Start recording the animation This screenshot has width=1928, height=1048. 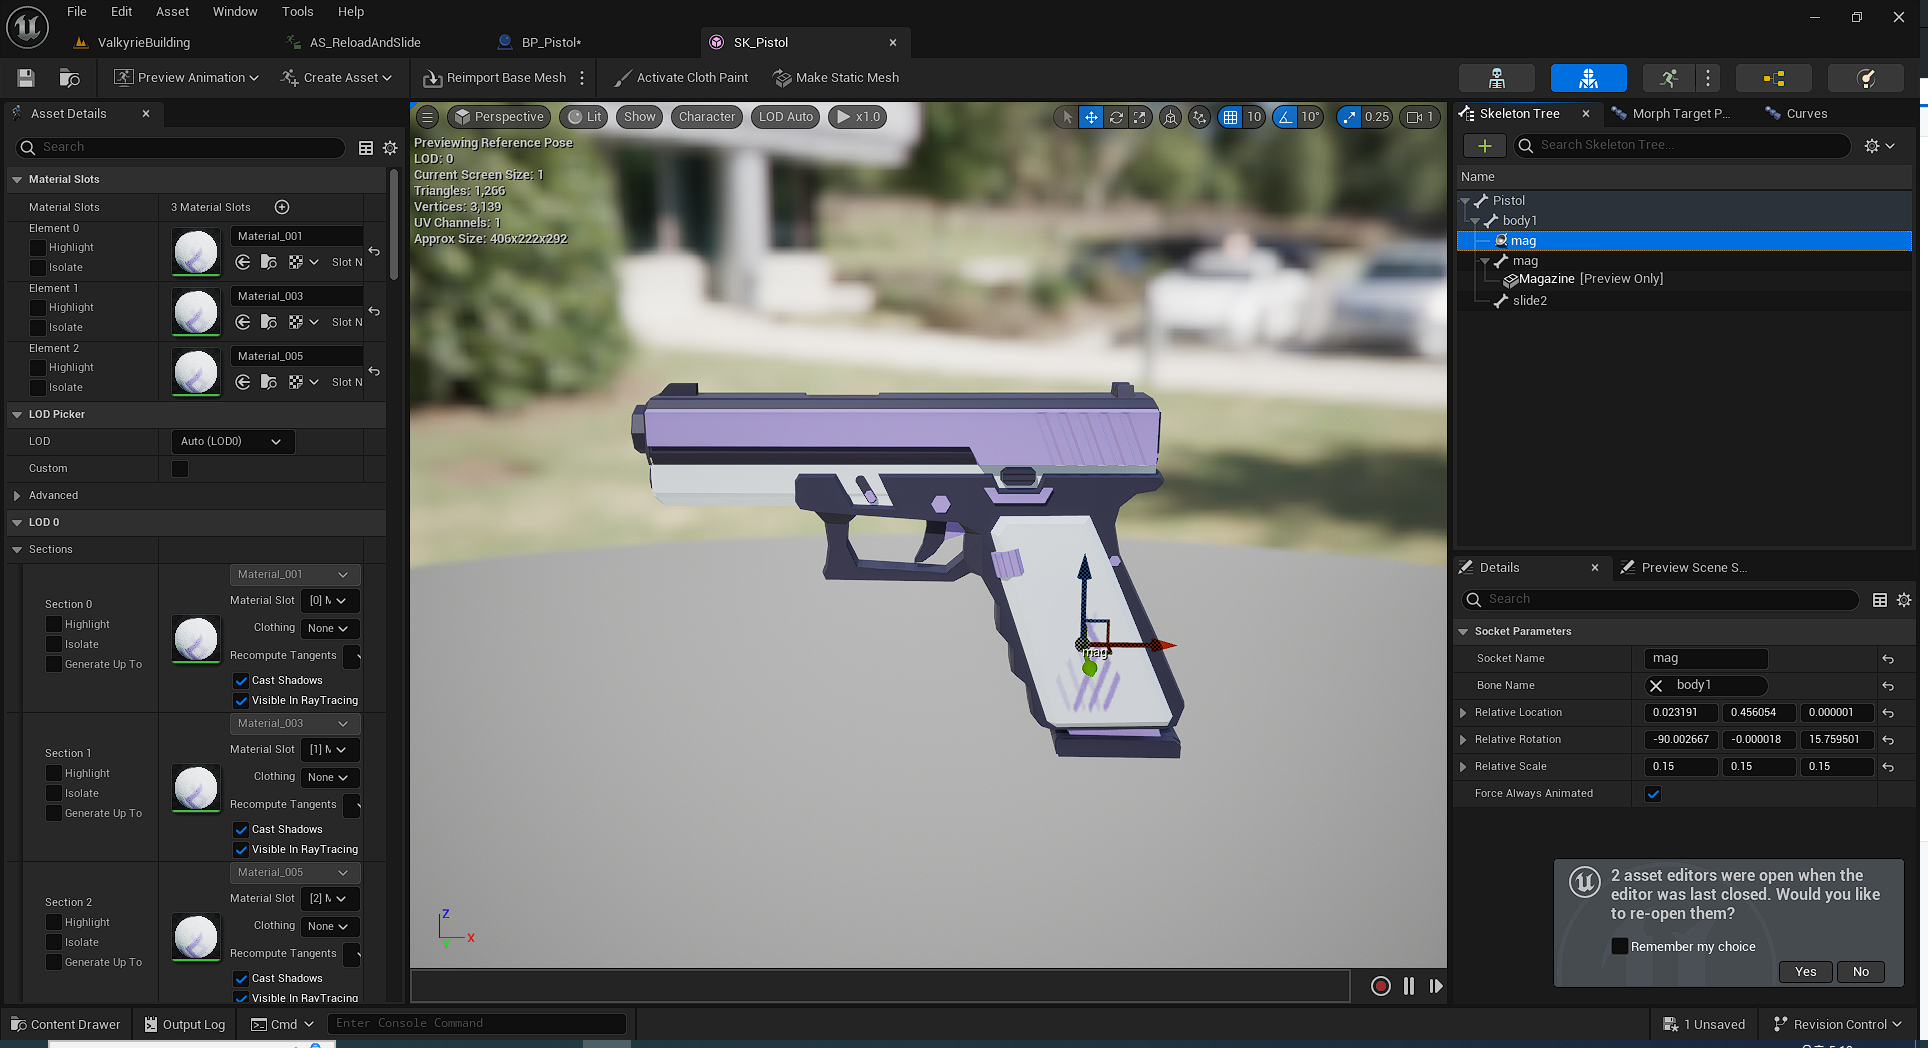1380,986
